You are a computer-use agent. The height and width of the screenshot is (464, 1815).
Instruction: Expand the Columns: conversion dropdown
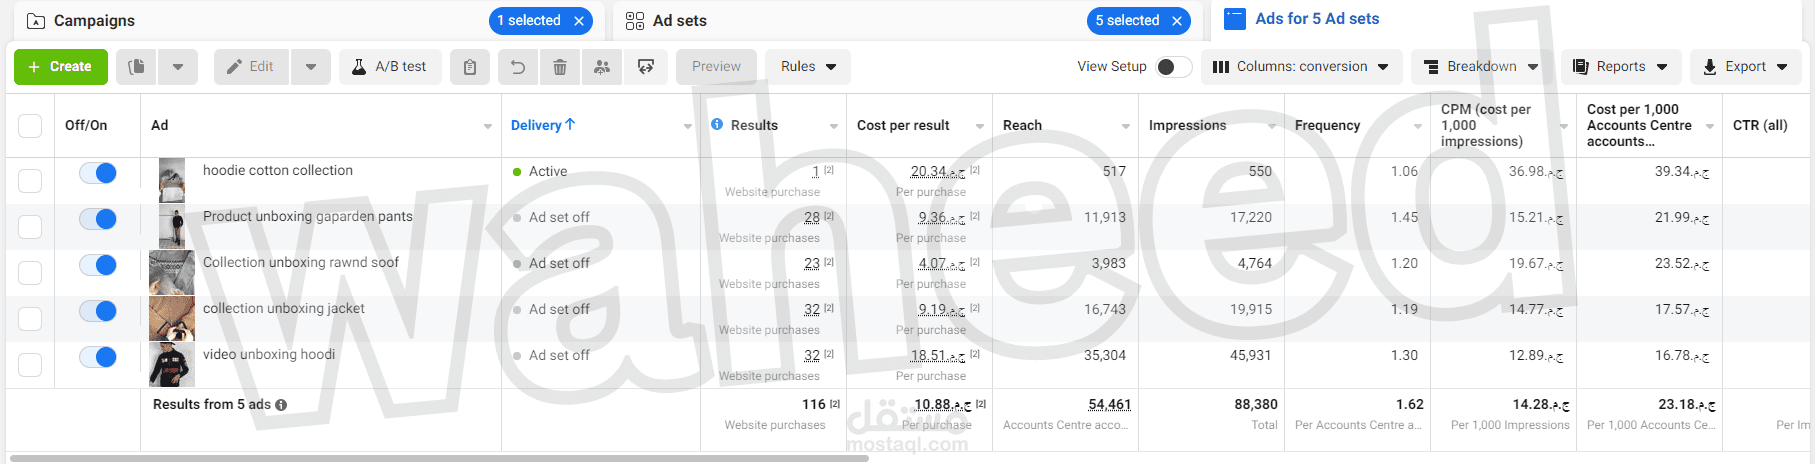point(1301,67)
